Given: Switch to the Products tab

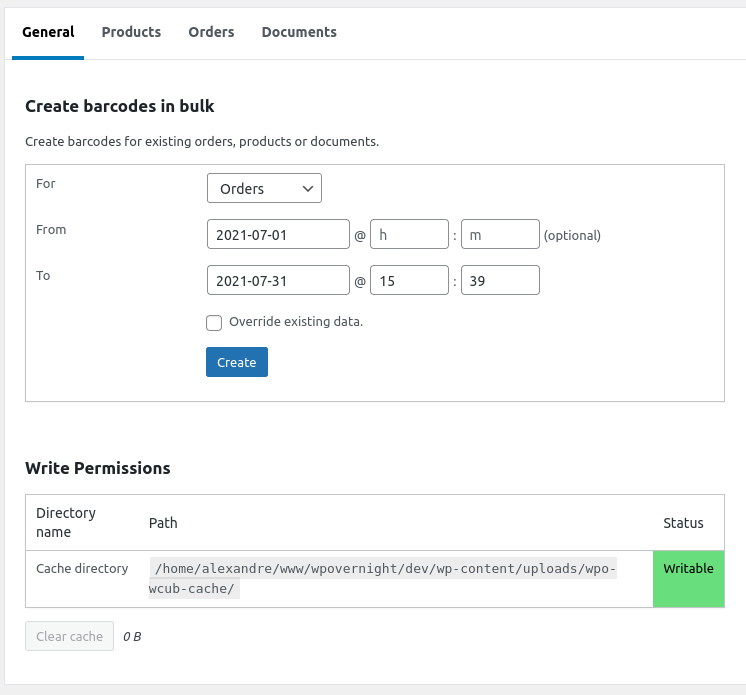Looking at the screenshot, I should (x=131, y=32).
